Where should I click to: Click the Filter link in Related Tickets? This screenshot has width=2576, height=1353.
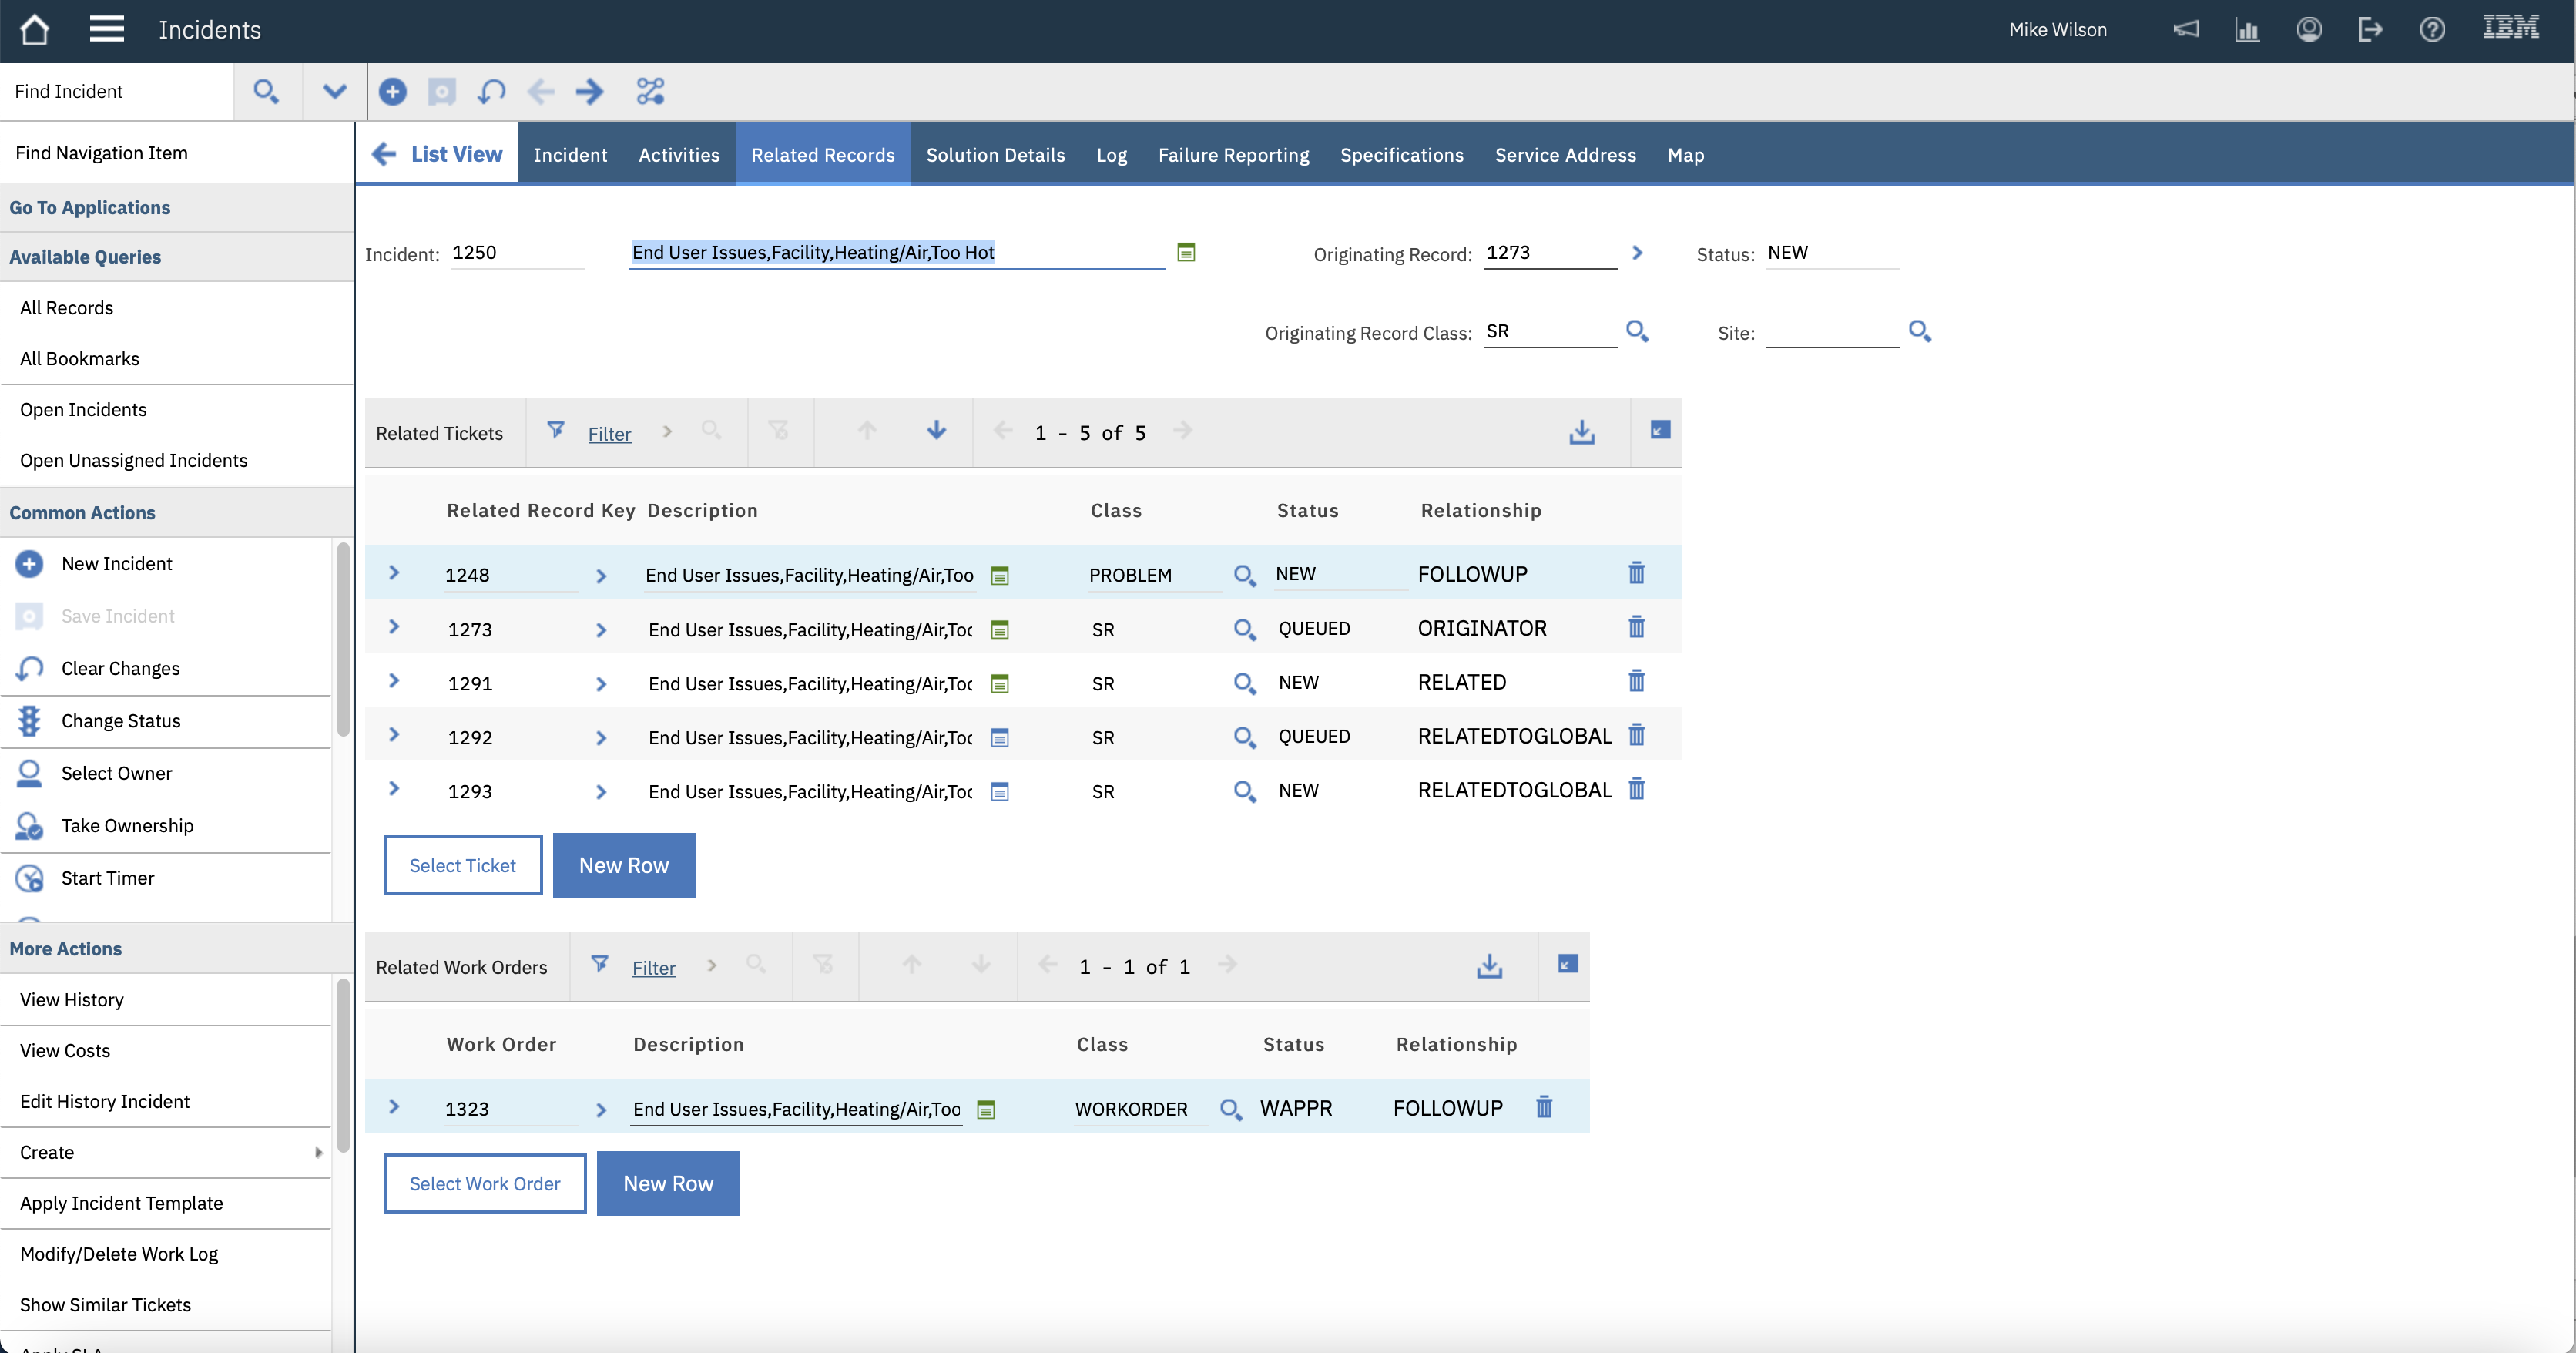coord(609,434)
